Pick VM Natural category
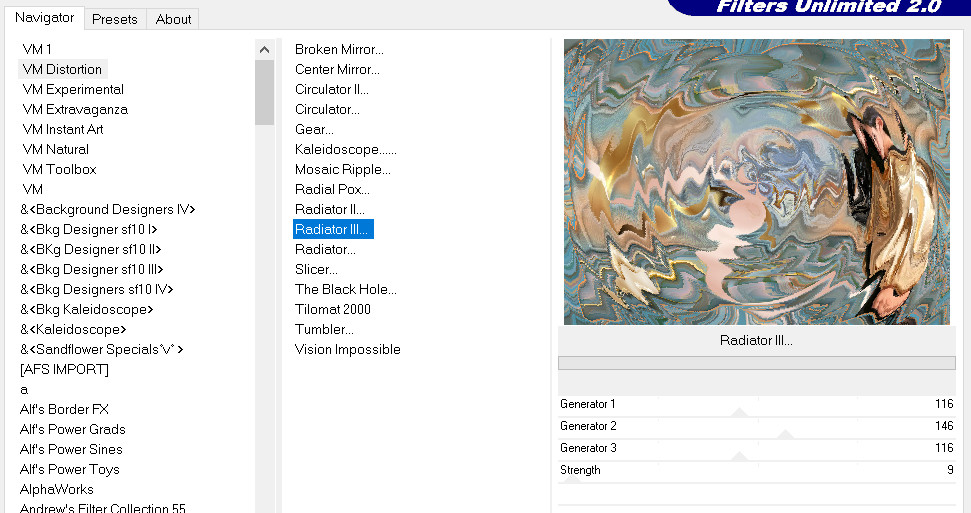This screenshot has width=971, height=513. point(56,149)
